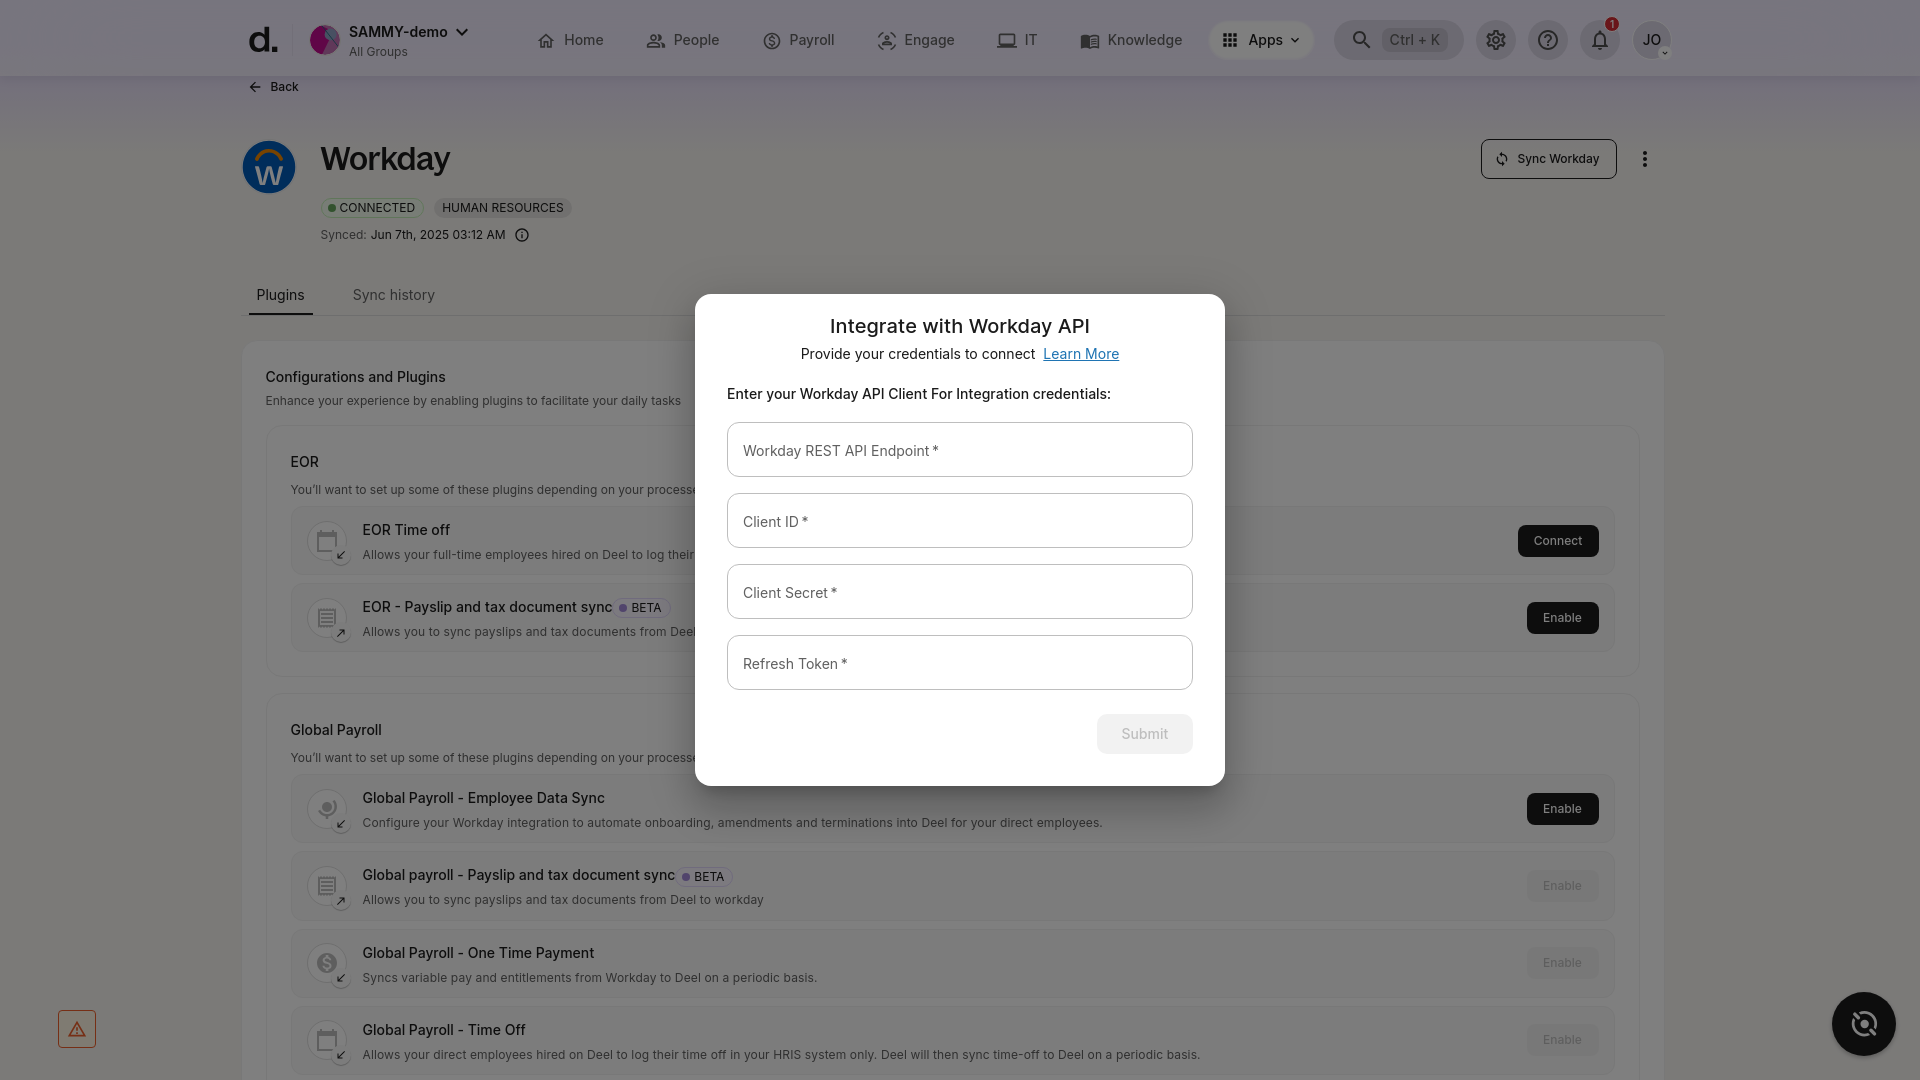Click the Deel logo icon

262,40
